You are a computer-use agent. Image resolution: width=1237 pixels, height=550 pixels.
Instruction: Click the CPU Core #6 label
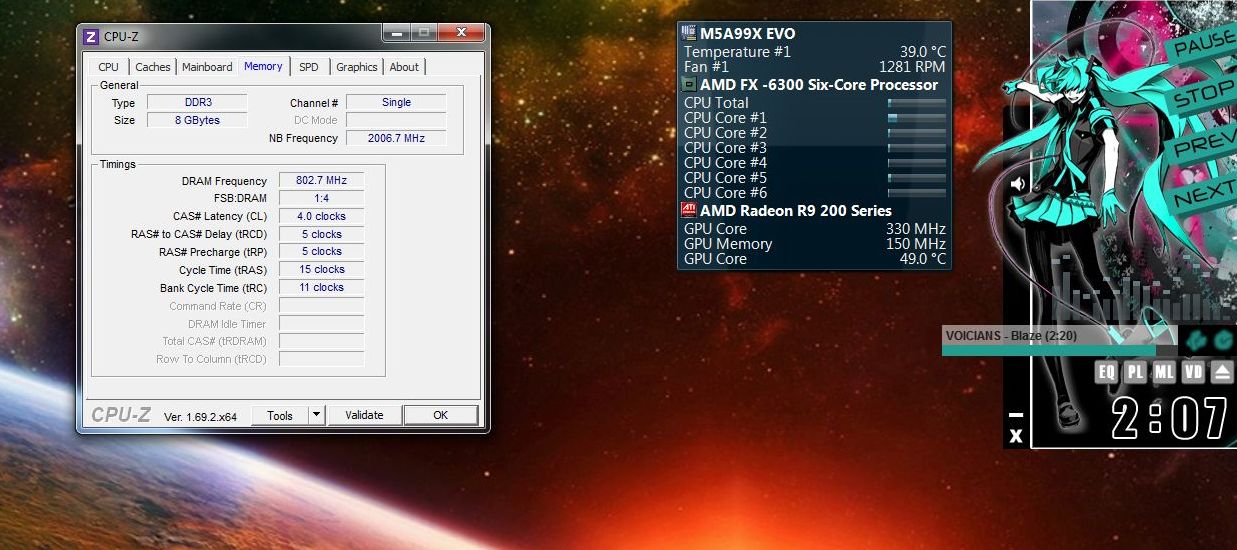pos(726,193)
